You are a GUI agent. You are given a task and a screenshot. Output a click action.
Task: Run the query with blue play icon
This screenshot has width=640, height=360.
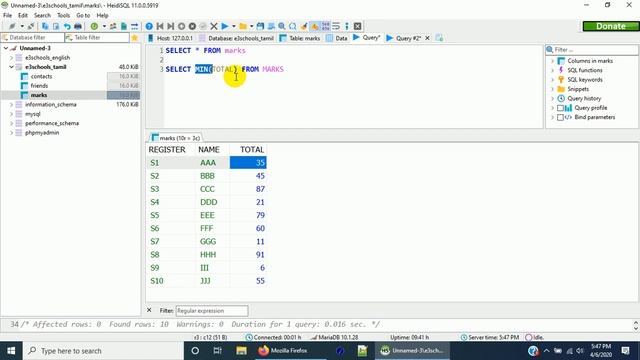pyautogui.click(x=224, y=26)
